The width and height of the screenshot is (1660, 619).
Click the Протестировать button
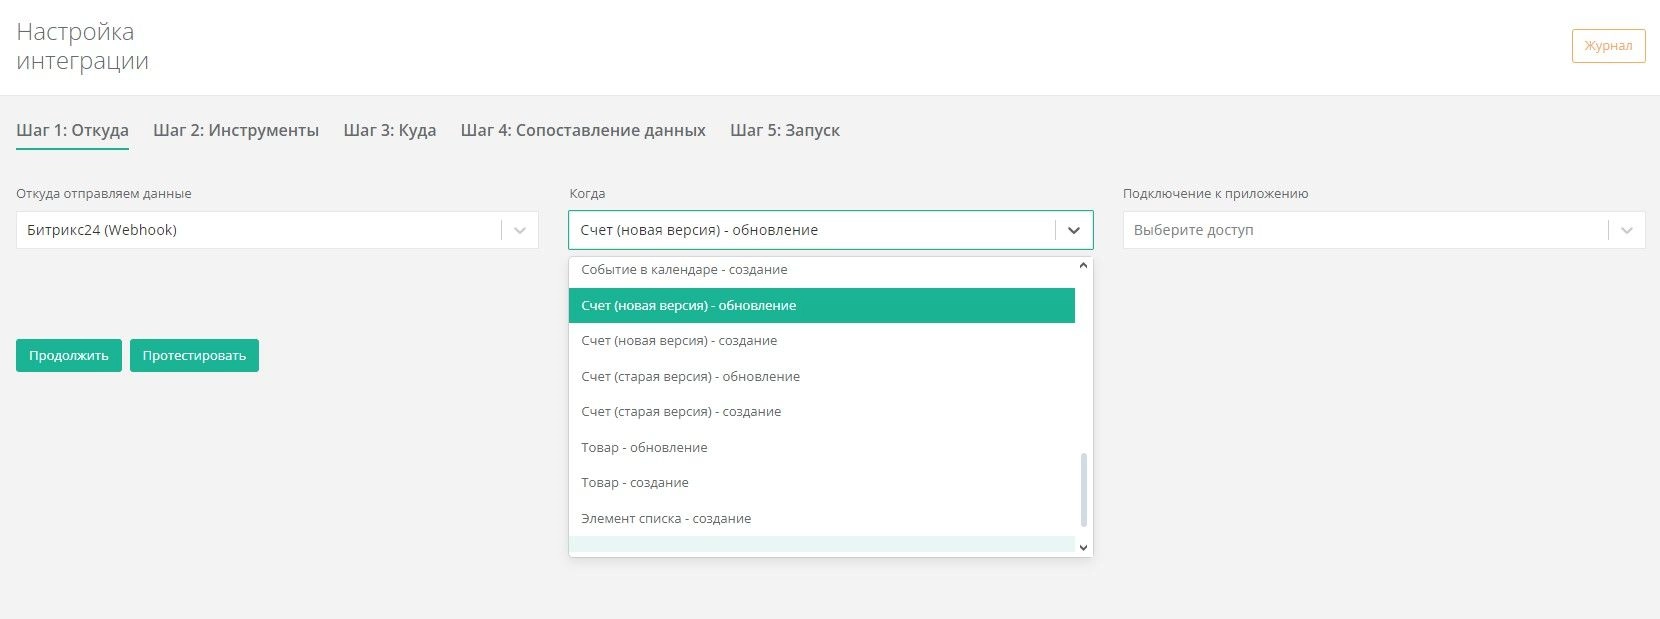[x=194, y=356]
